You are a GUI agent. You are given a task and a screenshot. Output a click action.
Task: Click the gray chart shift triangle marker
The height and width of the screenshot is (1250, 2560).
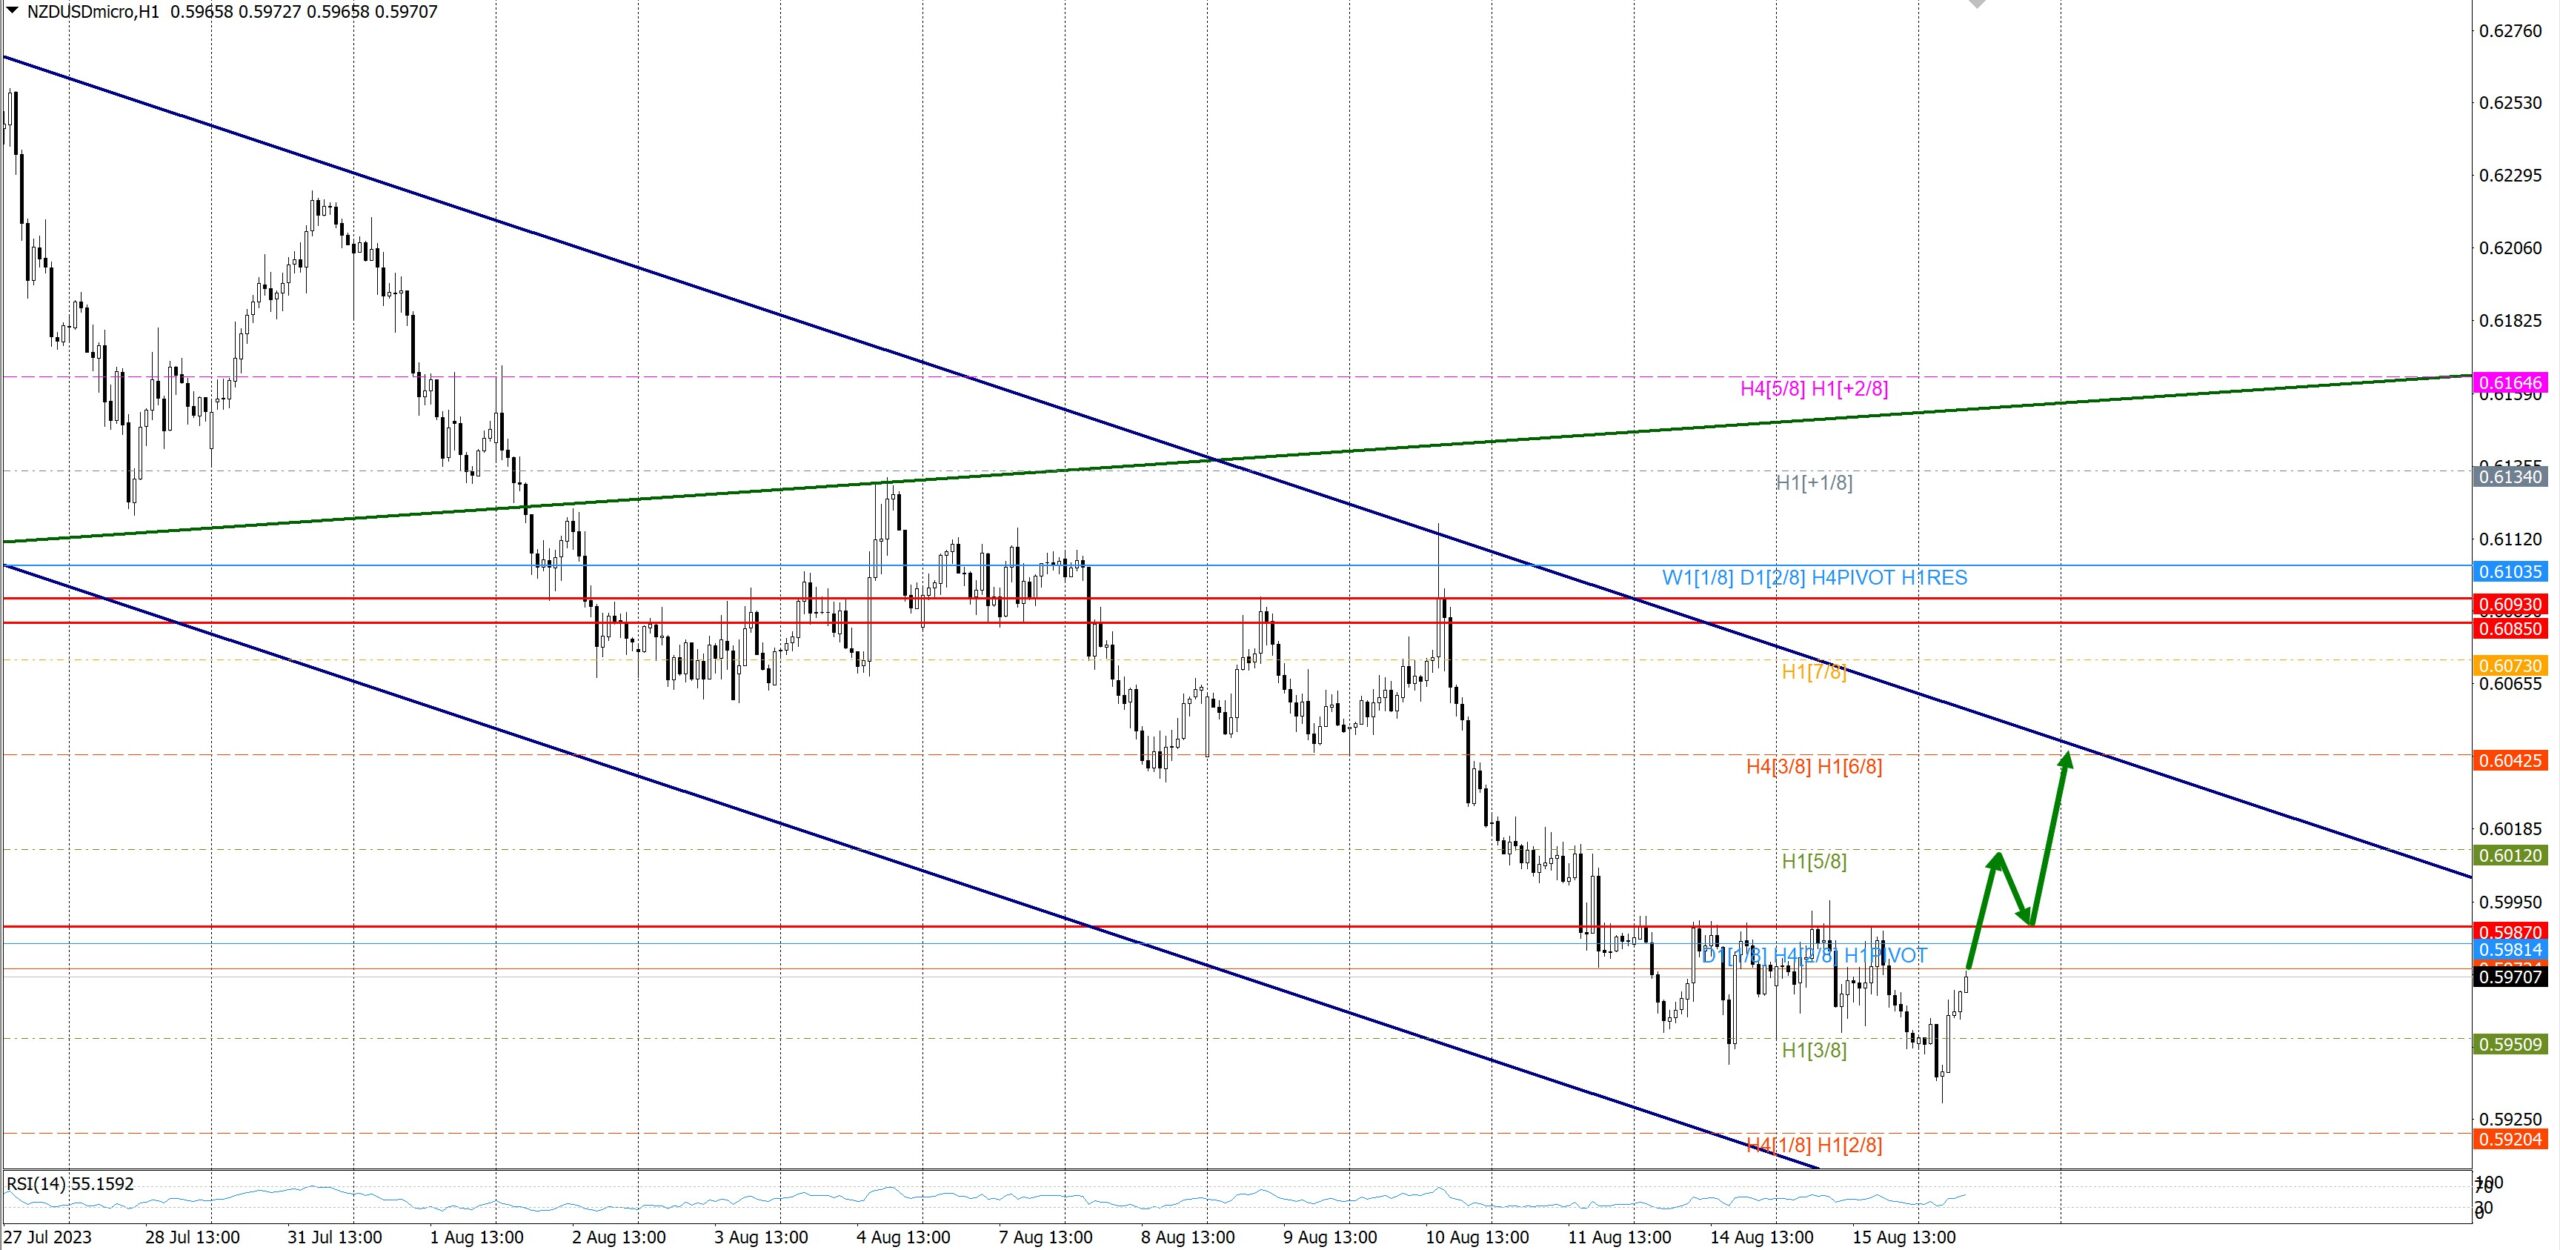coord(1977,4)
